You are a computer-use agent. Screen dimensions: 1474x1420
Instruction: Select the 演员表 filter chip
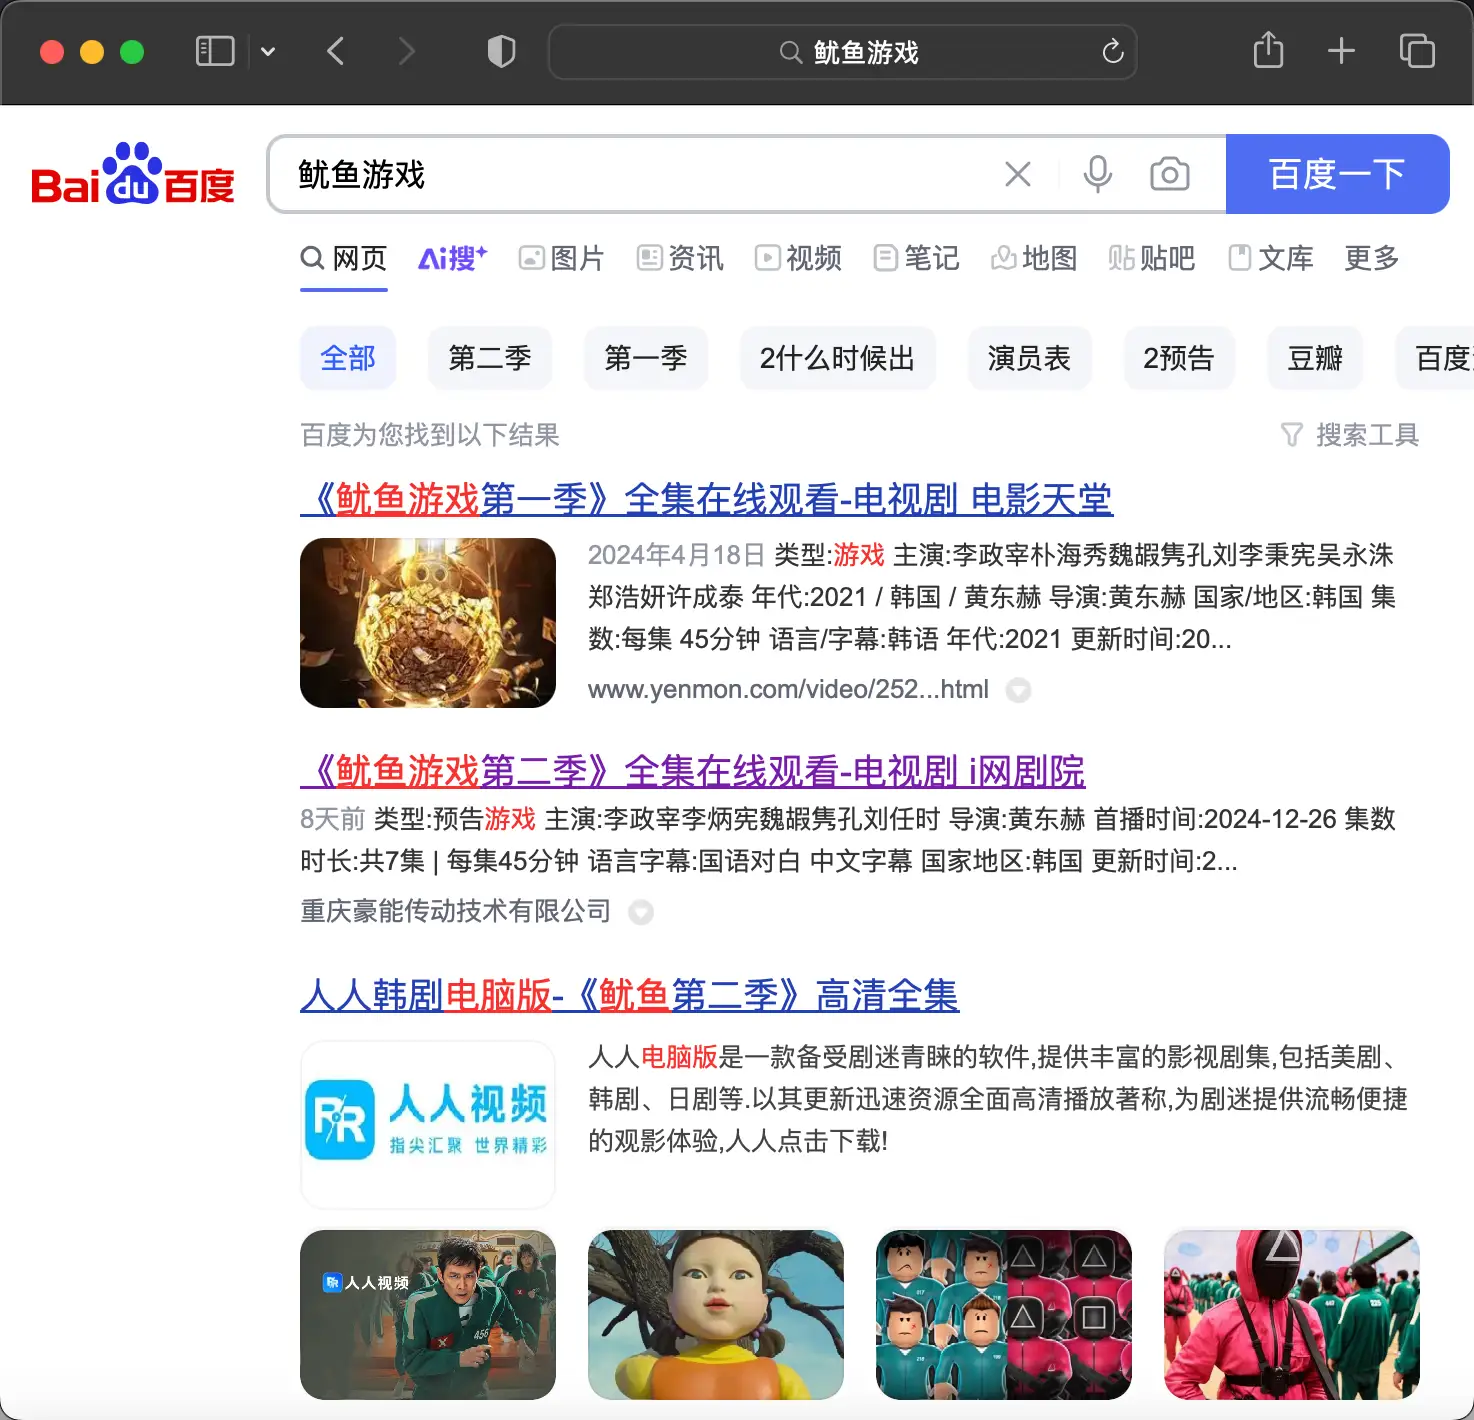1028,358
